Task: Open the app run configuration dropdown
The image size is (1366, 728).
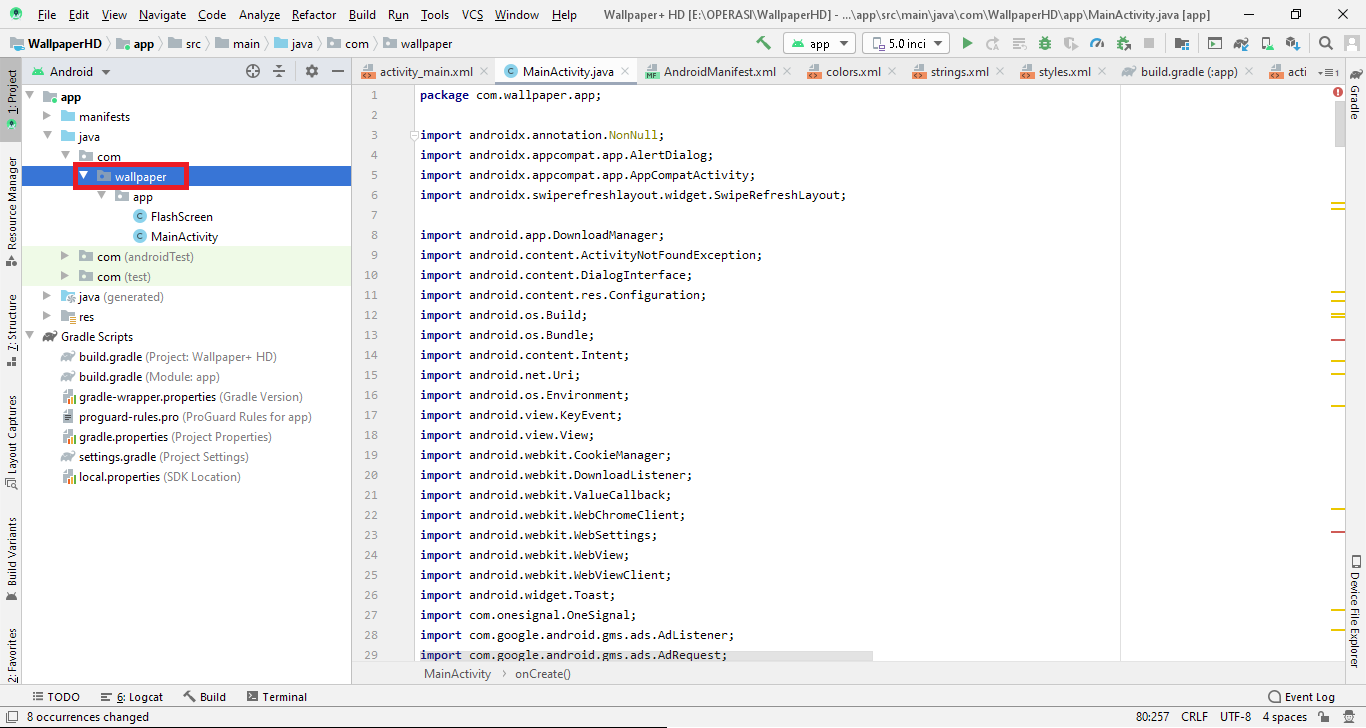Action: [819, 43]
